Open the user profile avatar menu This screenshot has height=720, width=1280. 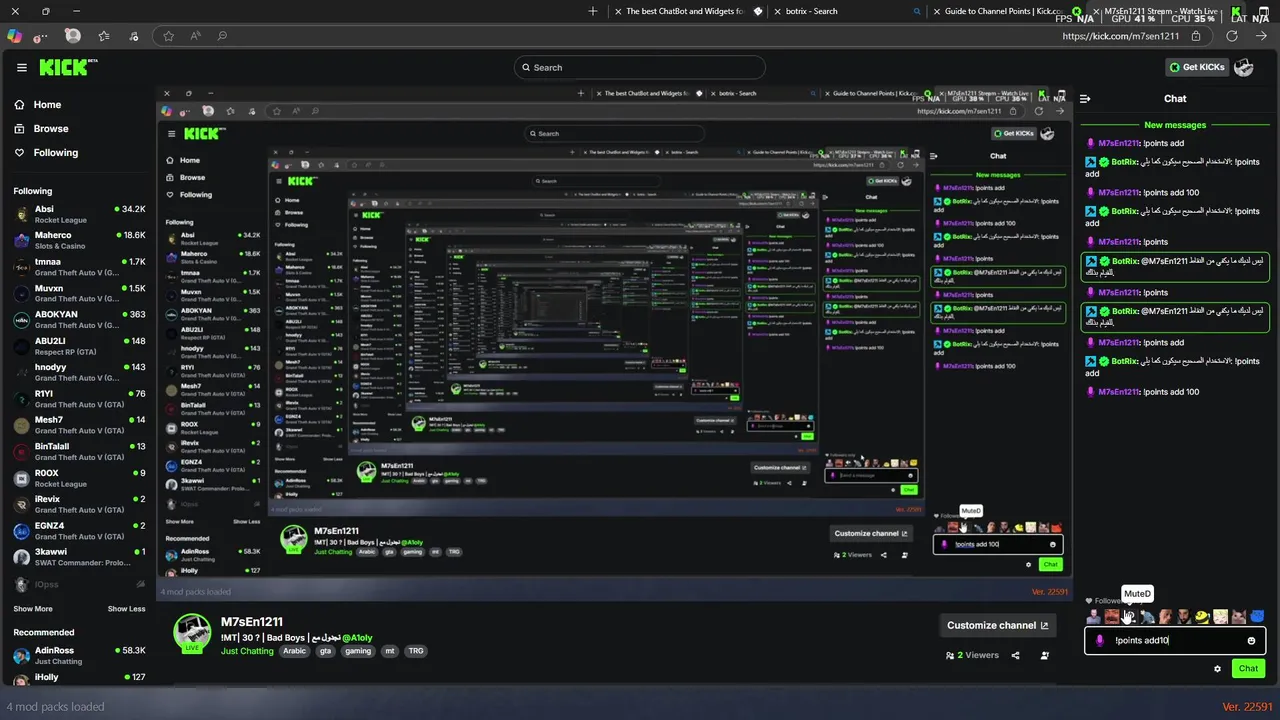pos(1244,67)
